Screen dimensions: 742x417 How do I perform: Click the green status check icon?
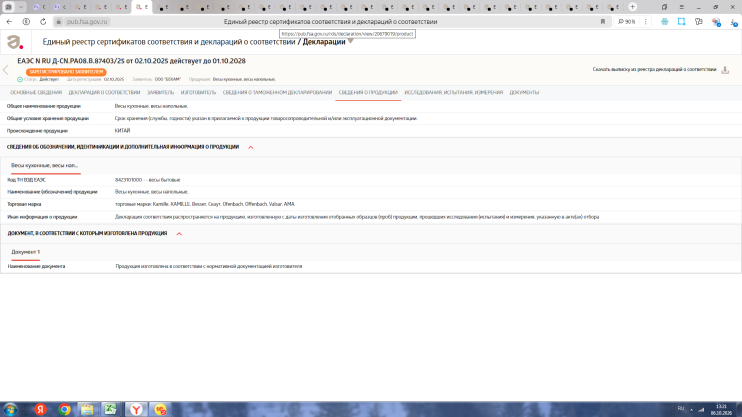(x=20, y=80)
